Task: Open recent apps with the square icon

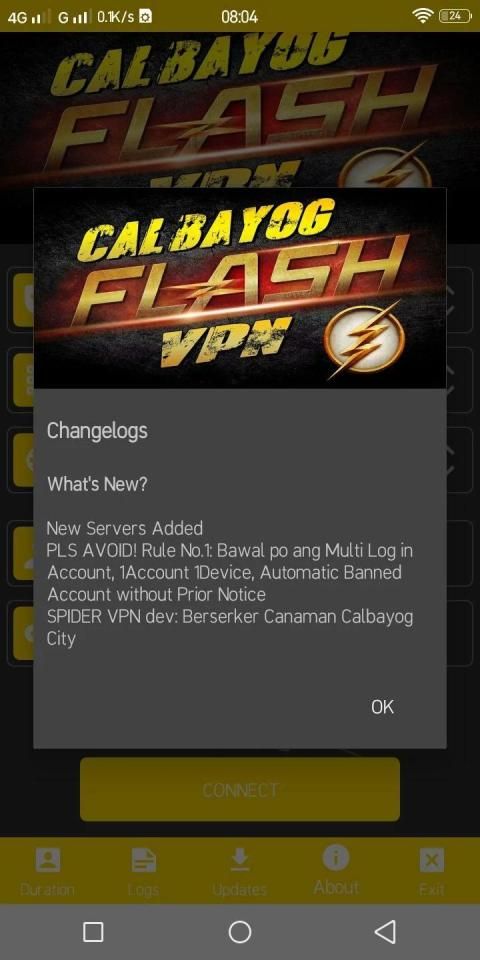Action: [x=93, y=932]
